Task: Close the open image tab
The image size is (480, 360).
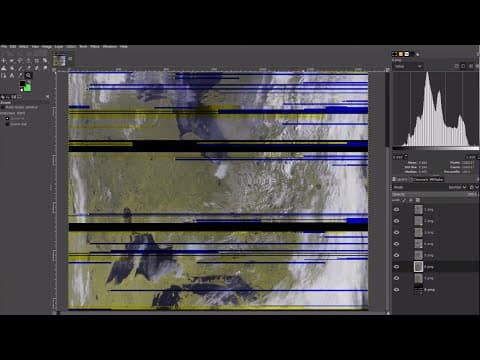Action: (x=70, y=59)
